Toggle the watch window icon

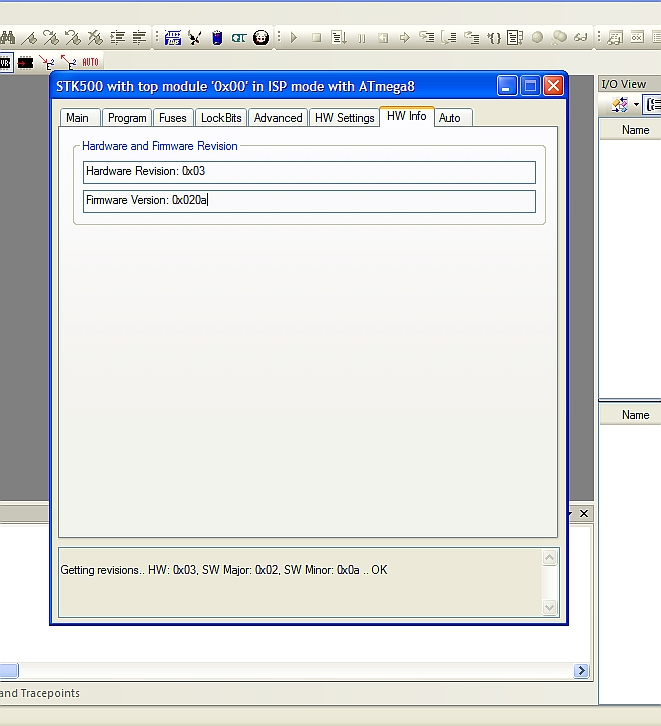[615, 38]
